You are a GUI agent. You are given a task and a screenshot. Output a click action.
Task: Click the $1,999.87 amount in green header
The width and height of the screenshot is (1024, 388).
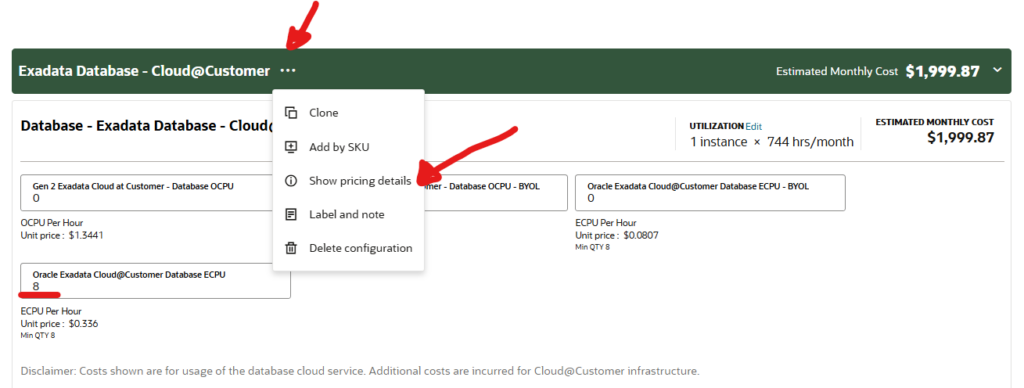942,71
